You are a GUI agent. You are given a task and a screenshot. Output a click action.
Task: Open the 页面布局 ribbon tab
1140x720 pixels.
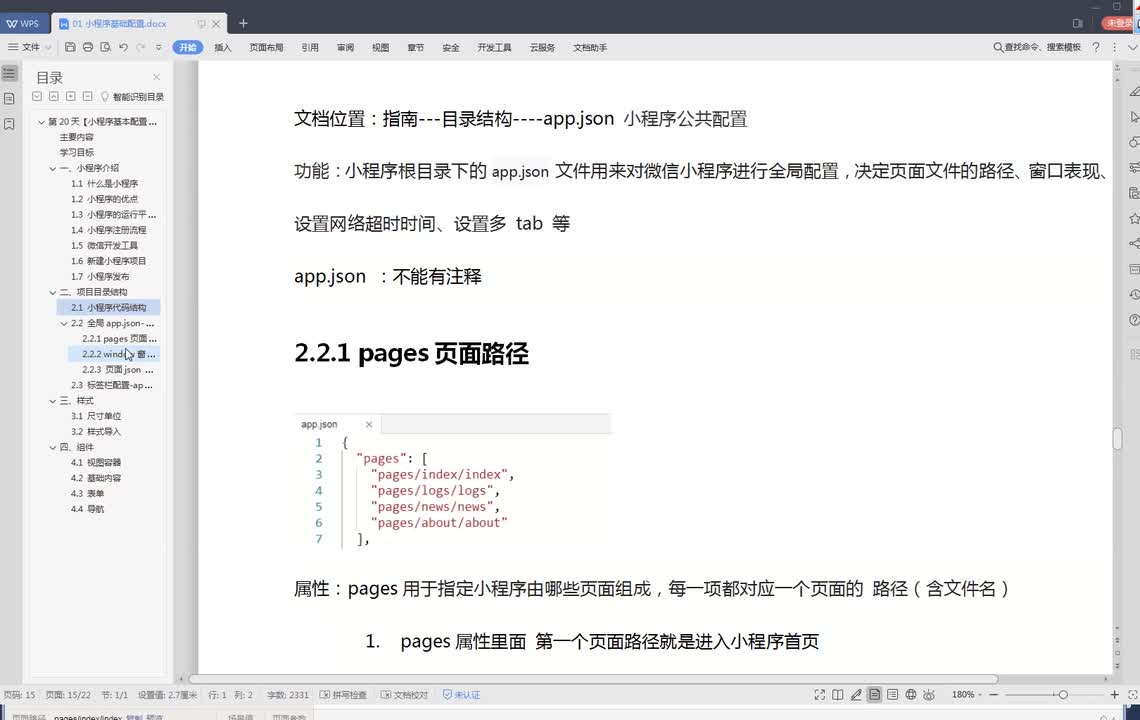click(x=266, y=48)
